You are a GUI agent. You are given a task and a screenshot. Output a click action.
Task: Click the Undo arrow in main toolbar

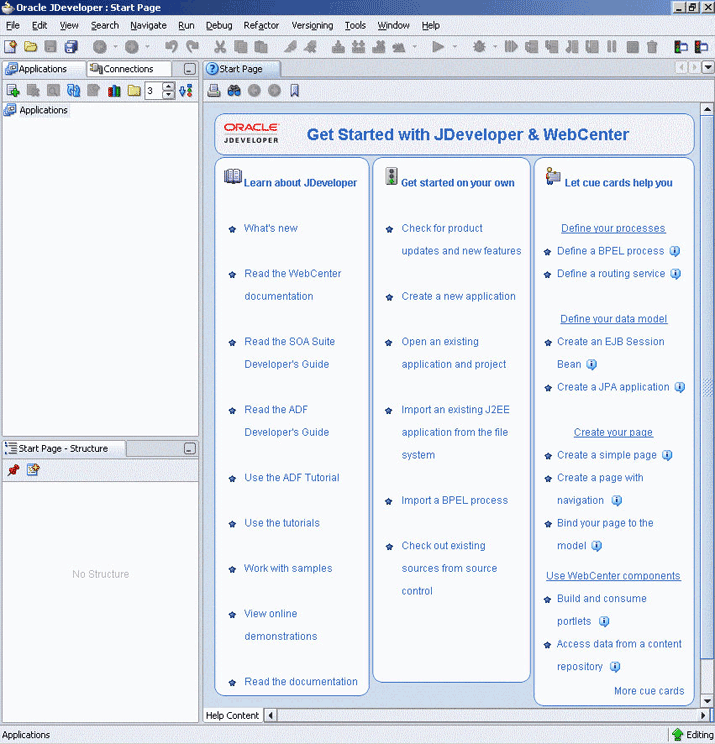(171, 46)
